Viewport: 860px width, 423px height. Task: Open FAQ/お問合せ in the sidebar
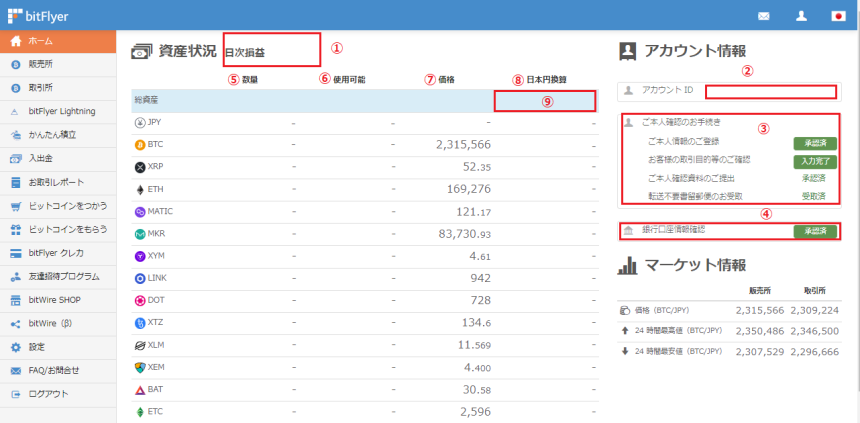pos(58,371)
